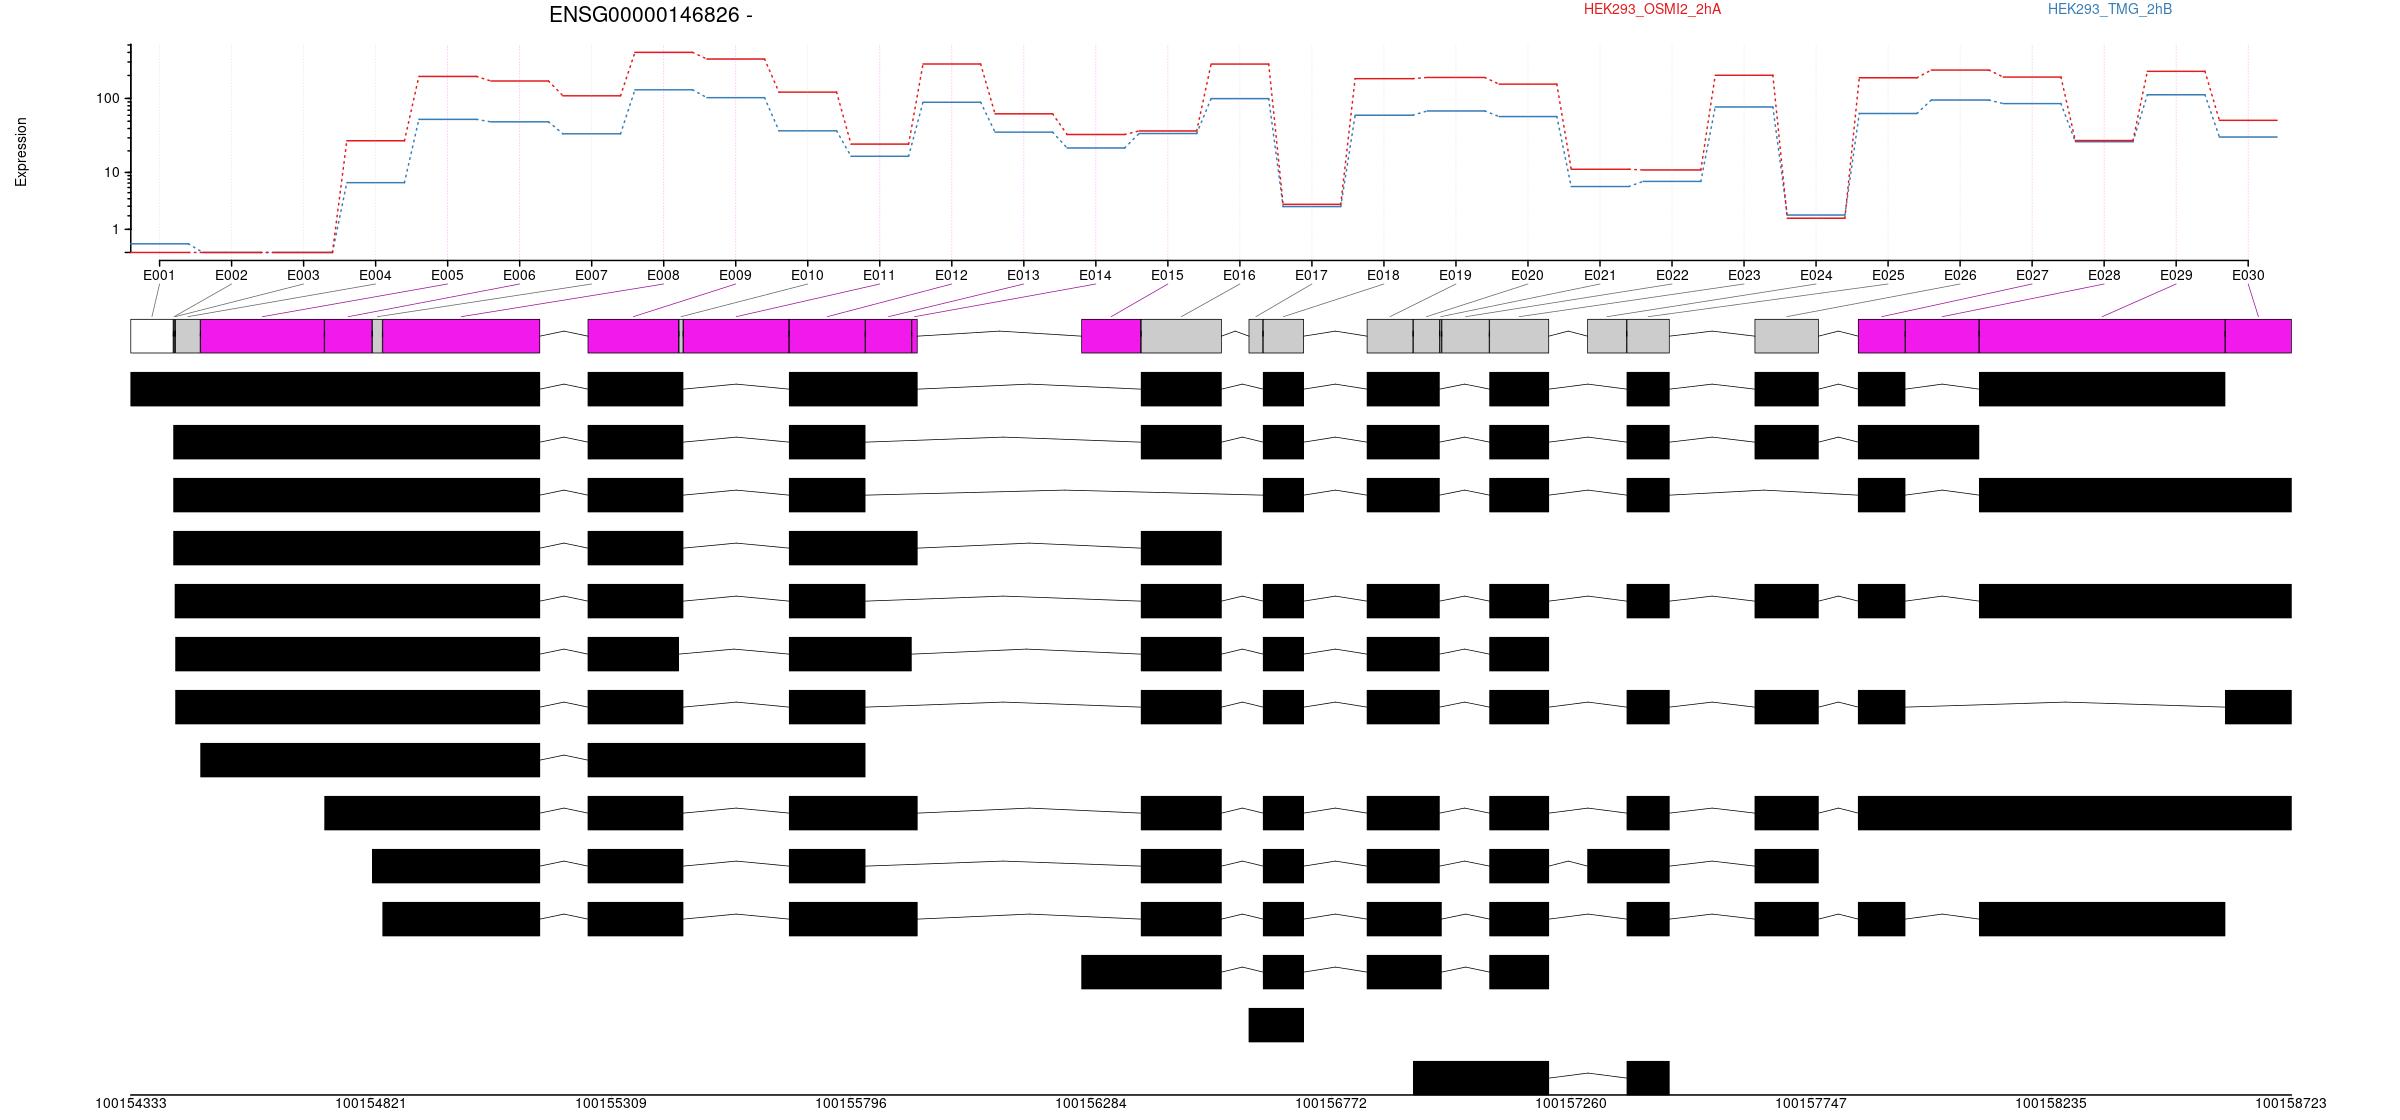Click exon label E011
Image resolution: width=2400 pixels, height=1120 pixels.
879,275
